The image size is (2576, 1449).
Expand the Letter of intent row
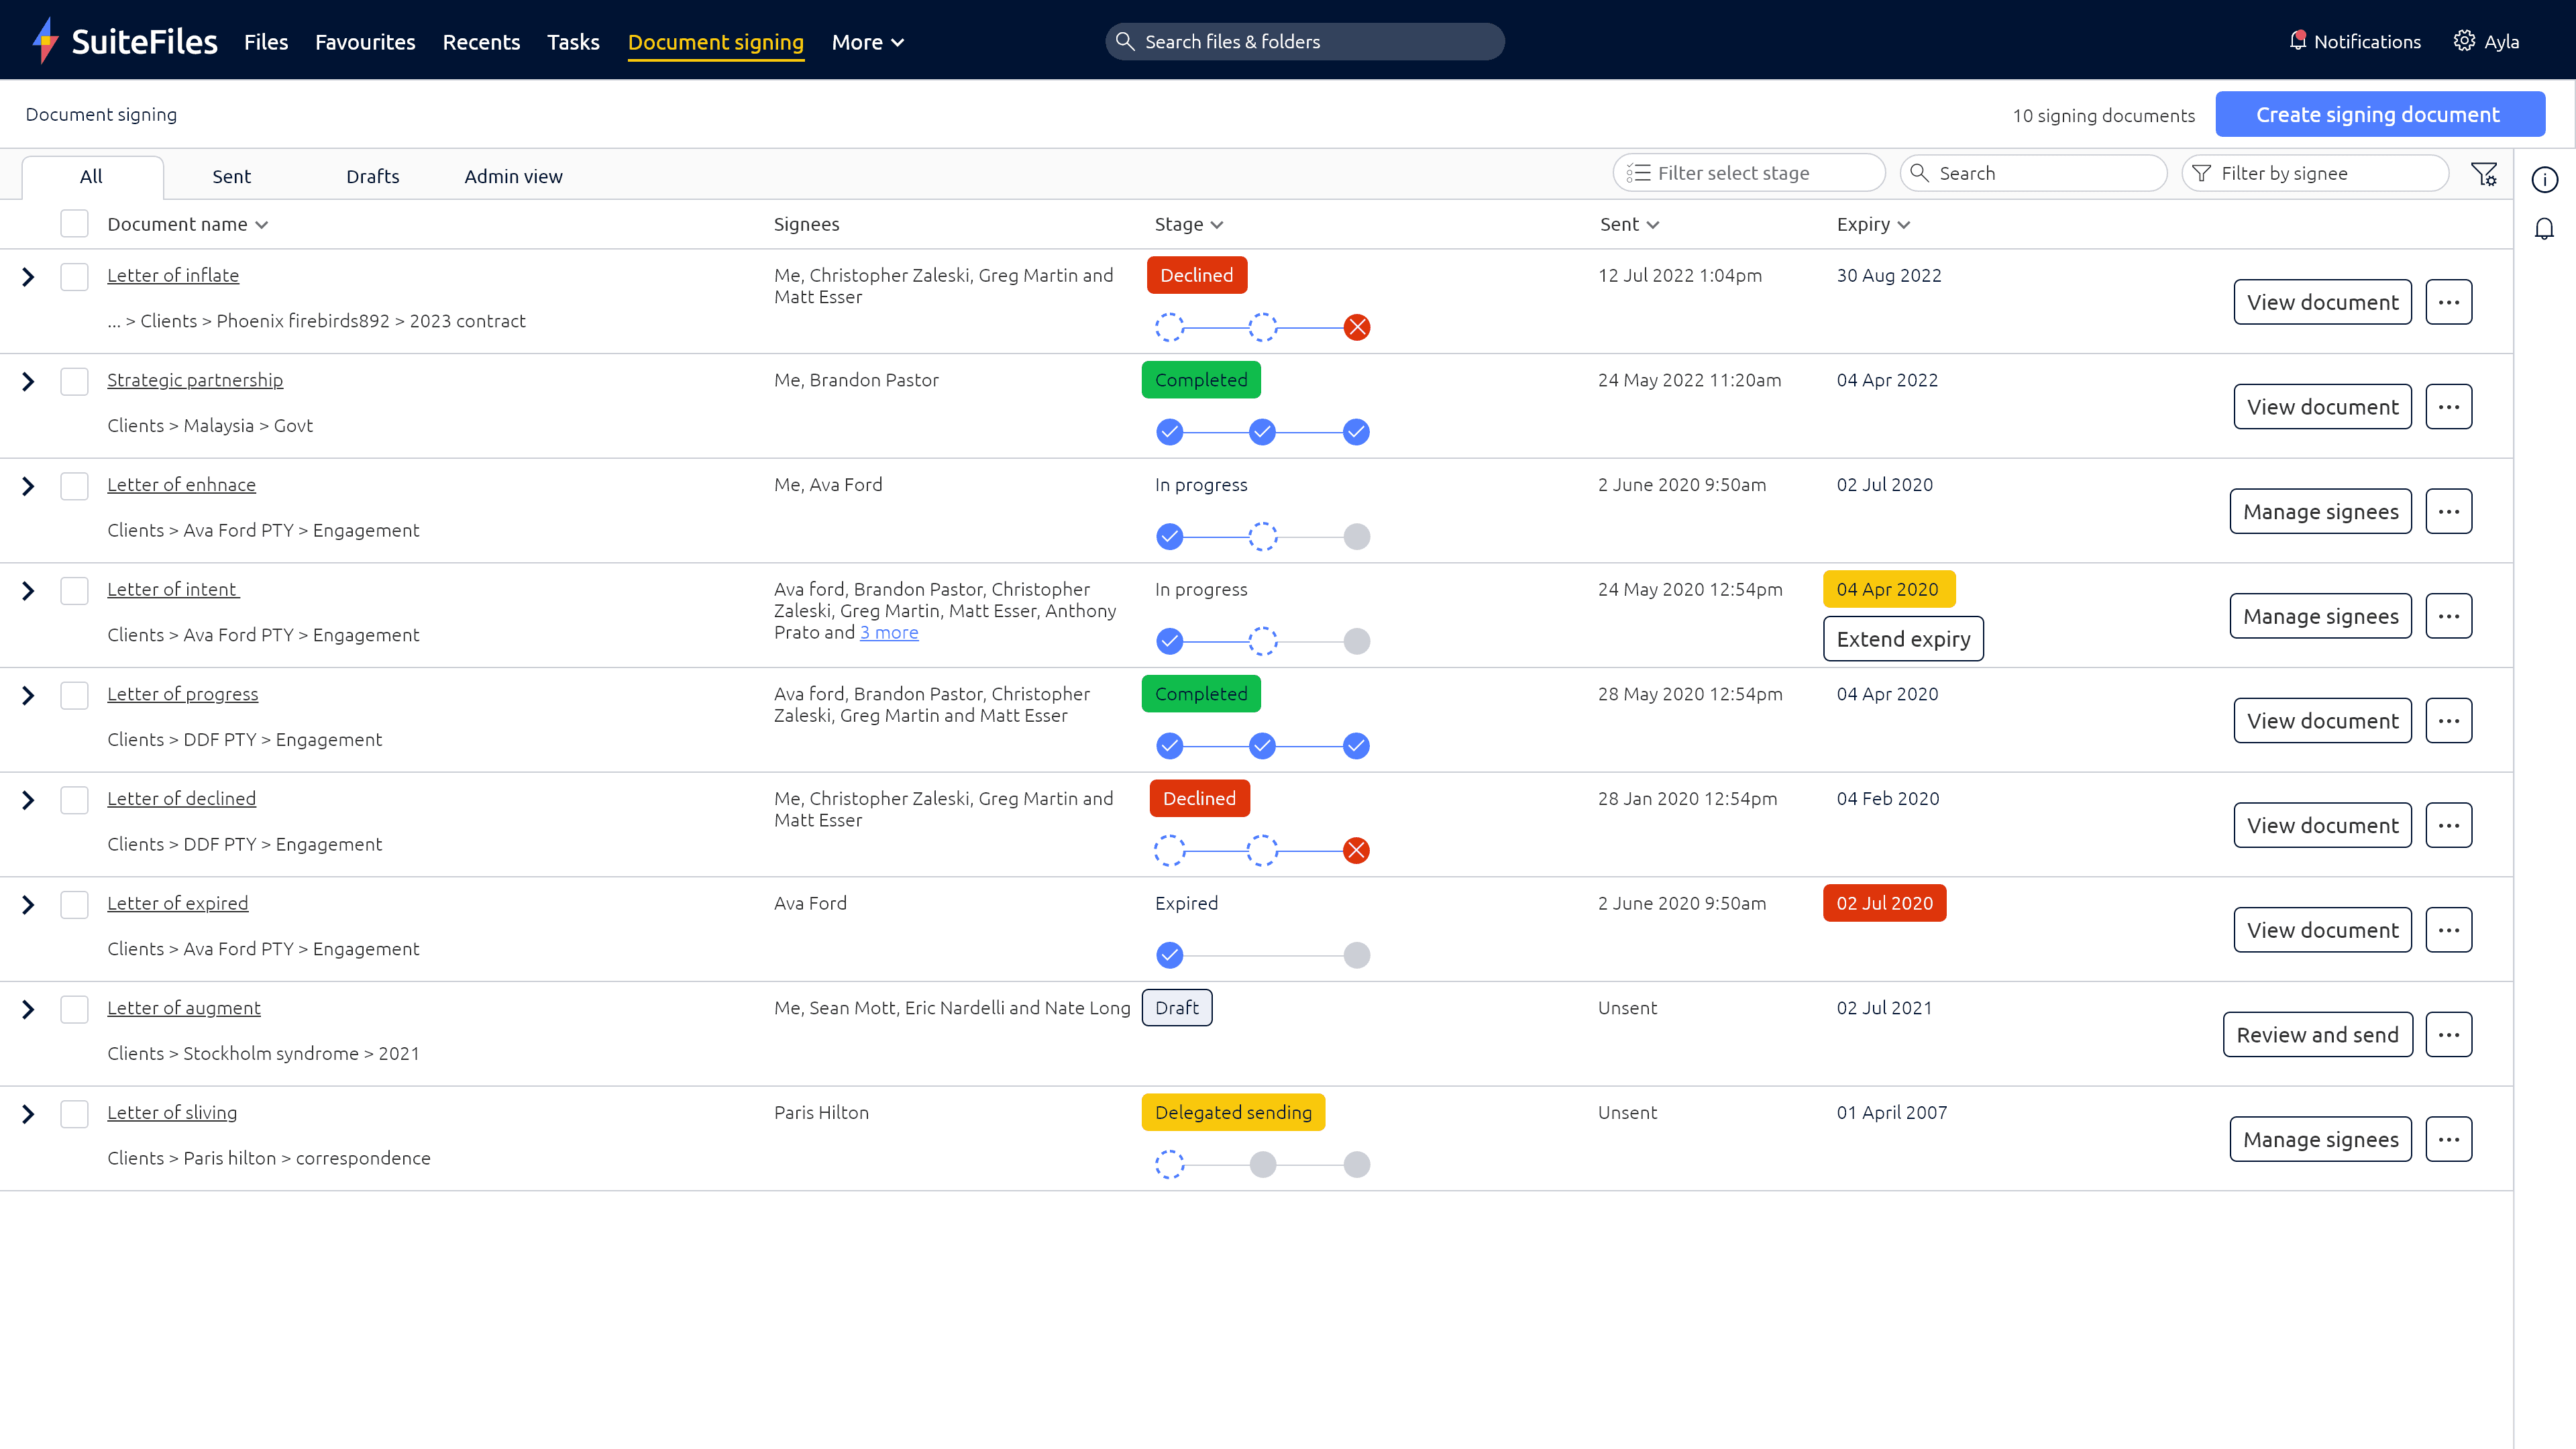tap(28, 591)
